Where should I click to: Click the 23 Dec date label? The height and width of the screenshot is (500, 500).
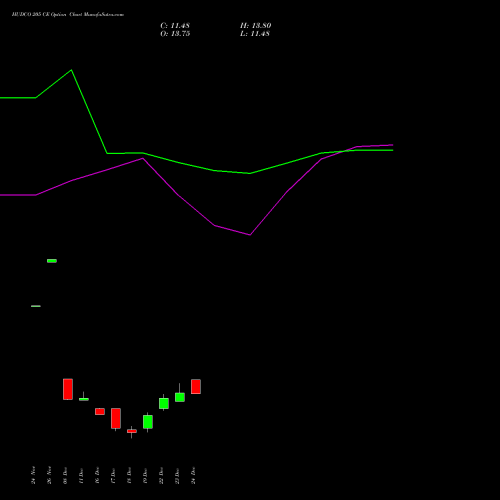177,475
